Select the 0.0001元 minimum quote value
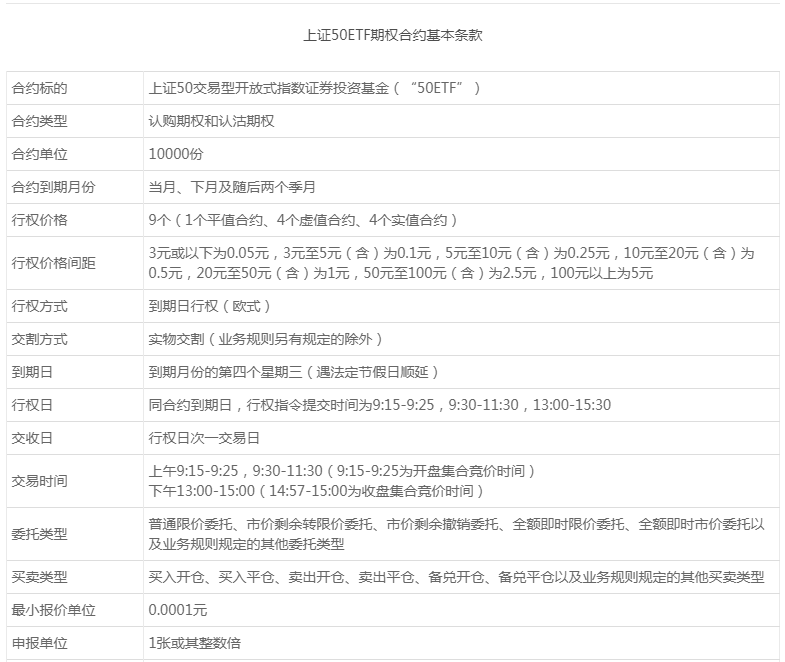 click(x=179, y=610)
